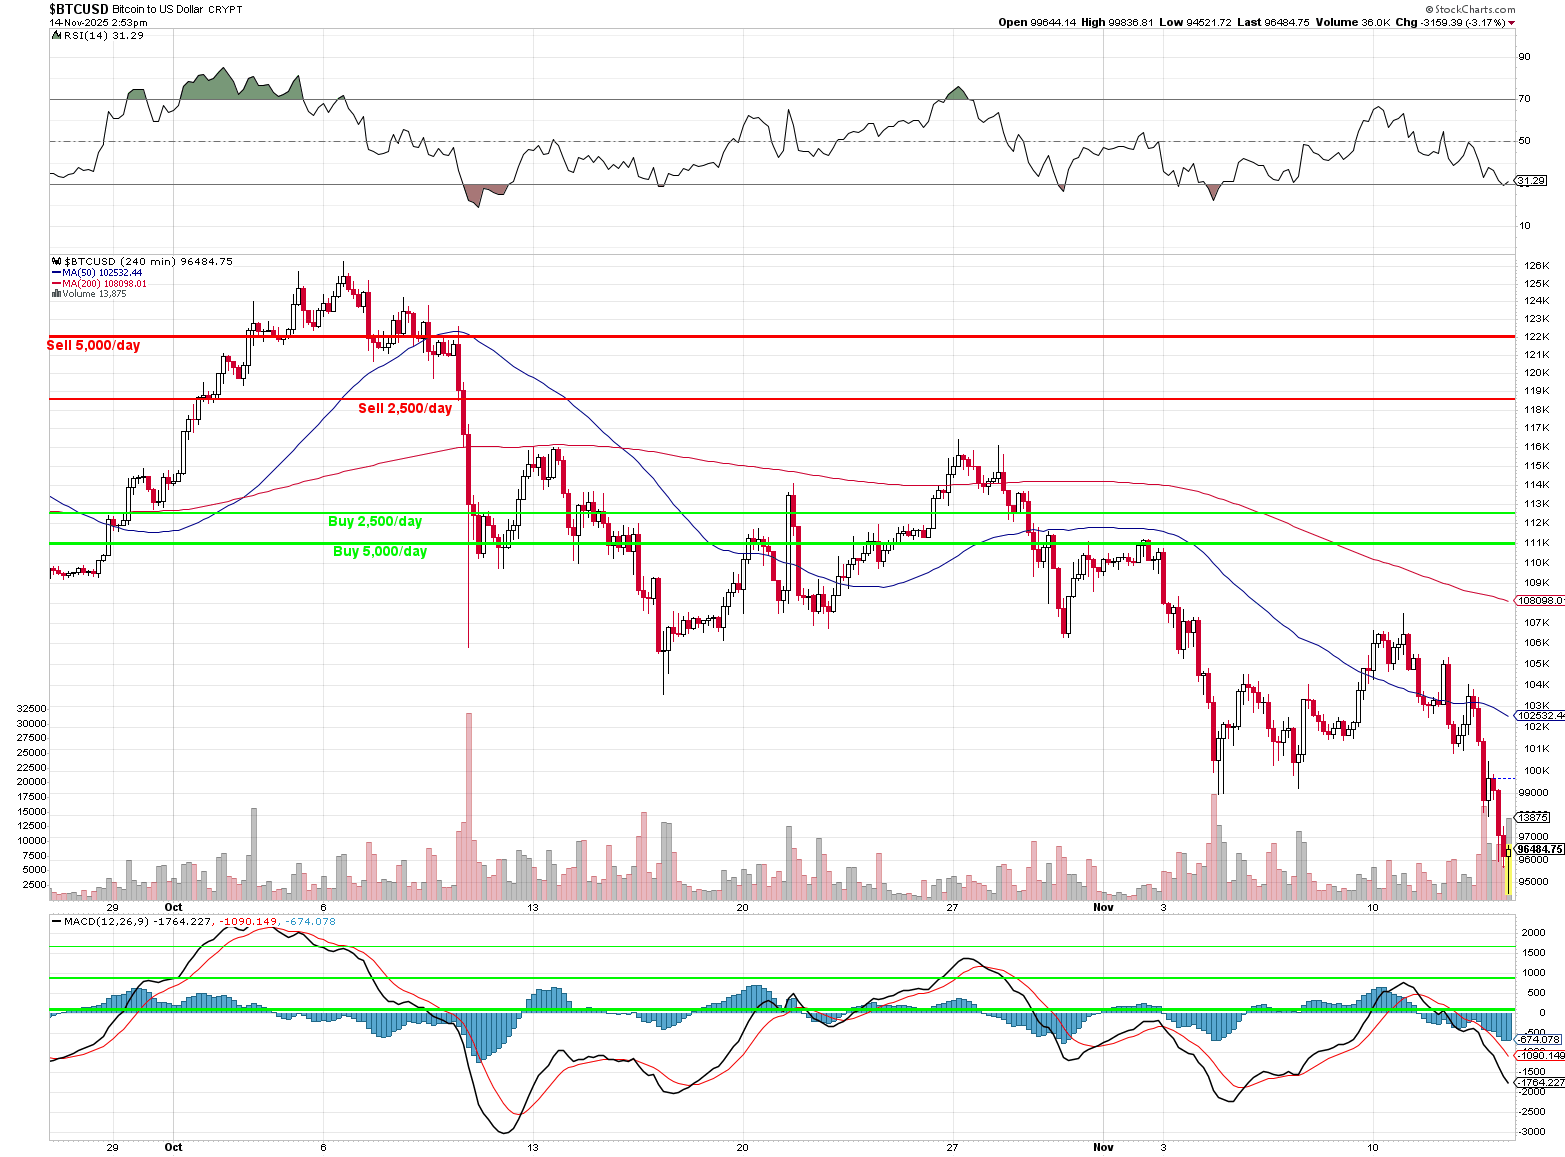
Task: Click the red down arrow after Chg value
Action: pos(1511,23)
